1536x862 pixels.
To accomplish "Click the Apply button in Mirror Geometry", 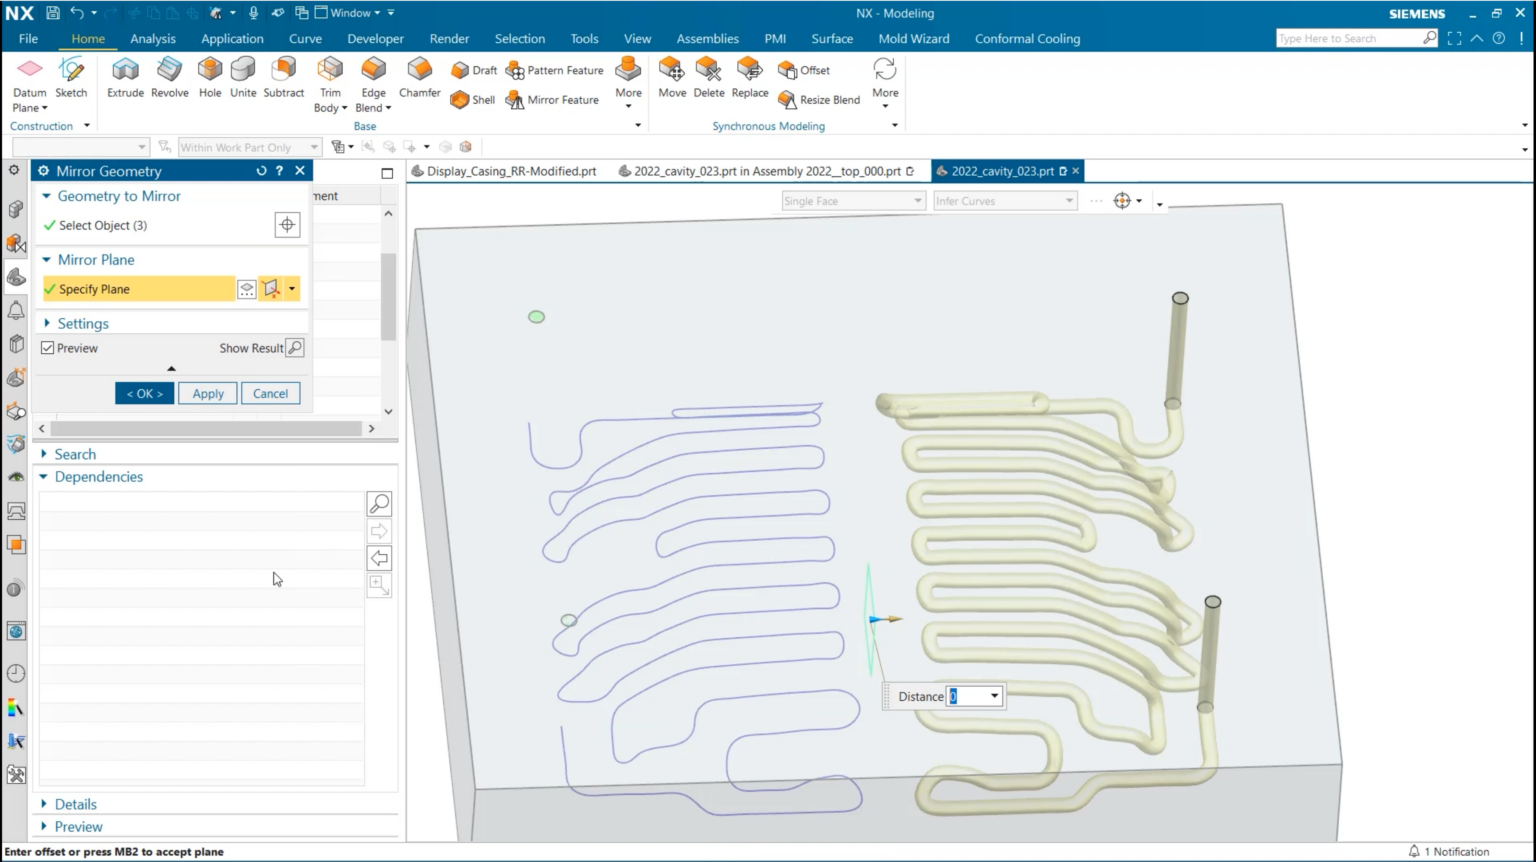I will pyautogui.click(x=207, y=393).
